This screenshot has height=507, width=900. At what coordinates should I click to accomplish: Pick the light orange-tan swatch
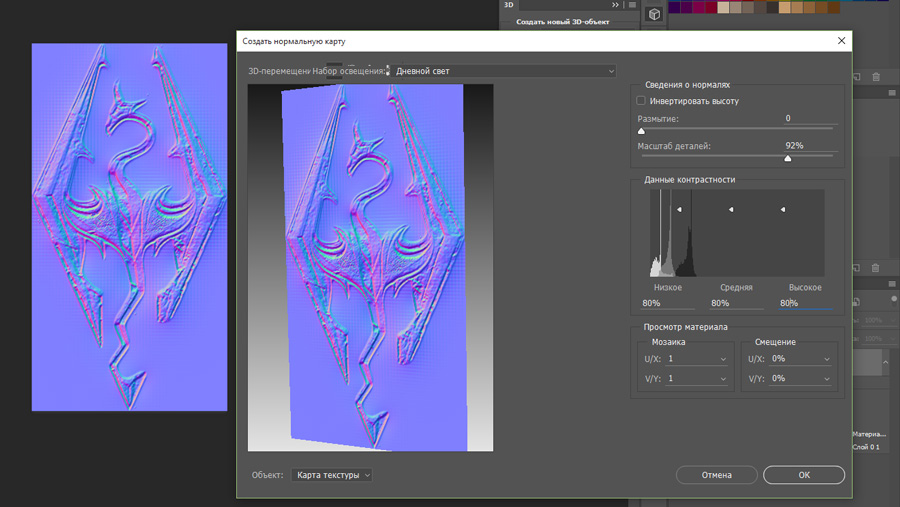point(785,7)
